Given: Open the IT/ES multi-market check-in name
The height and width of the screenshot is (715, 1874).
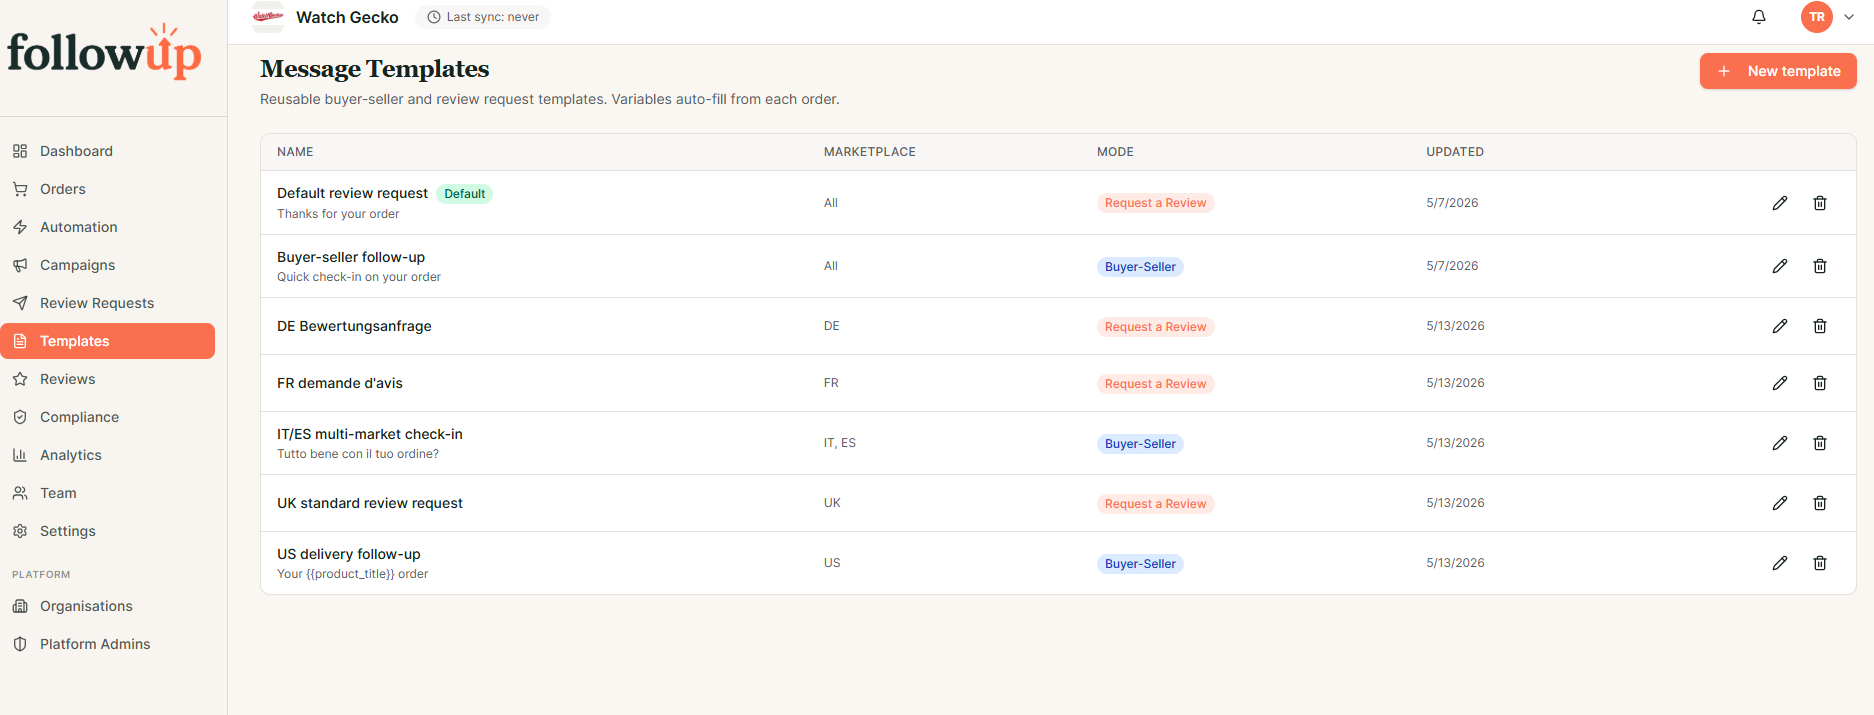Looking at the screenshot, I should click(x=370, y=434).
